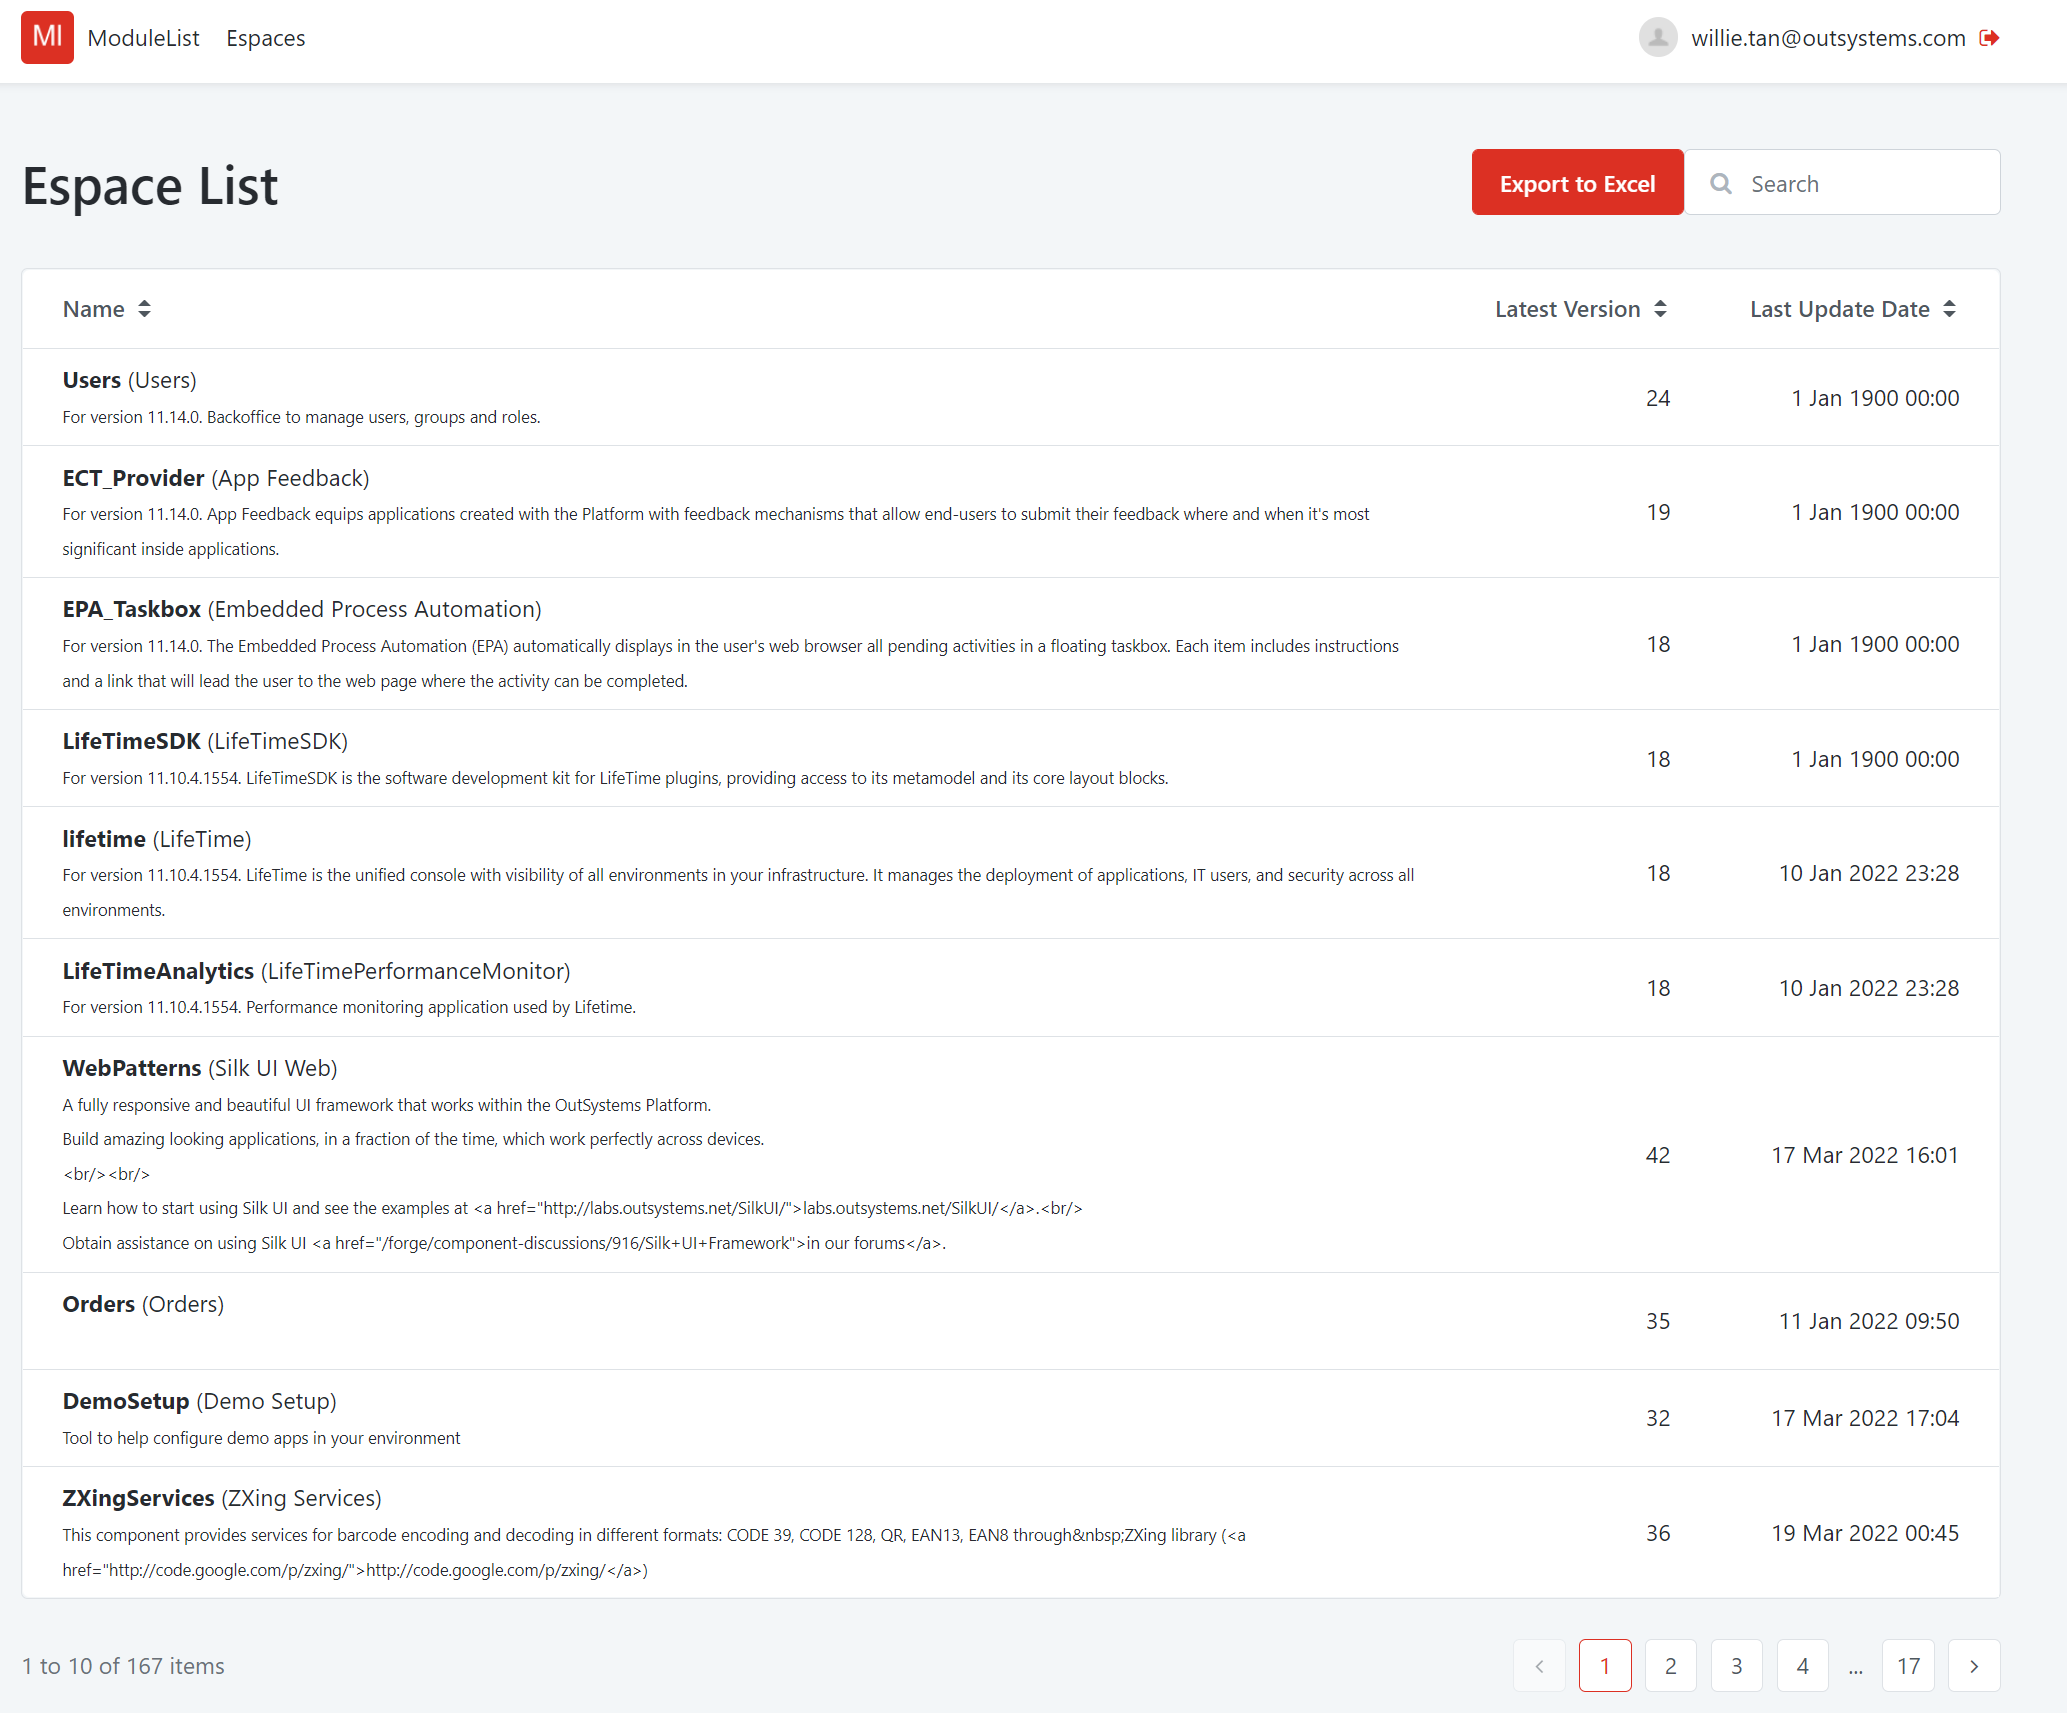Click the magnifying glass search icon
The height and width of the screenshot is (1713, 2067).
point(1722,183)
